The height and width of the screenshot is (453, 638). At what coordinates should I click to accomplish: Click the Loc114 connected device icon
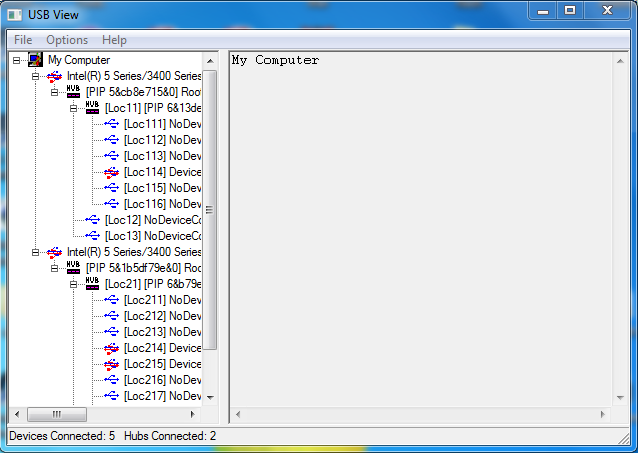pyautogui.click(x=111, y=172)
